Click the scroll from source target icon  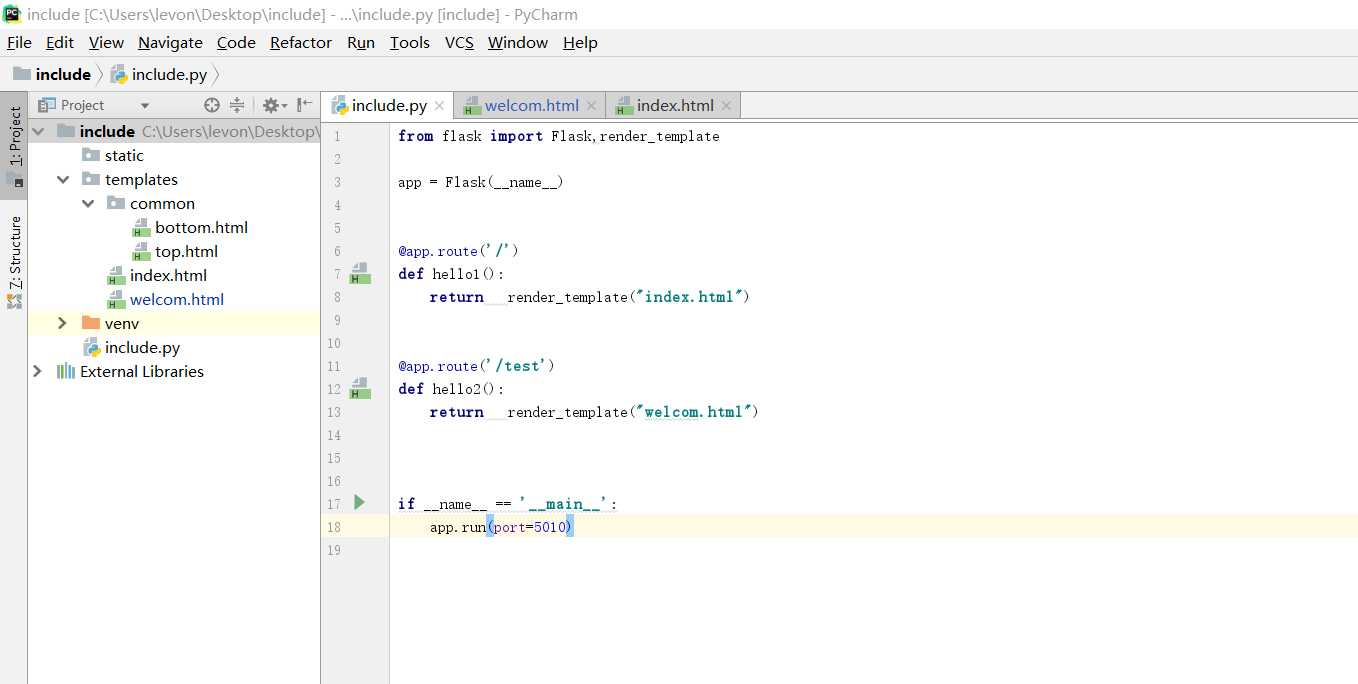(x=212, y=105)
